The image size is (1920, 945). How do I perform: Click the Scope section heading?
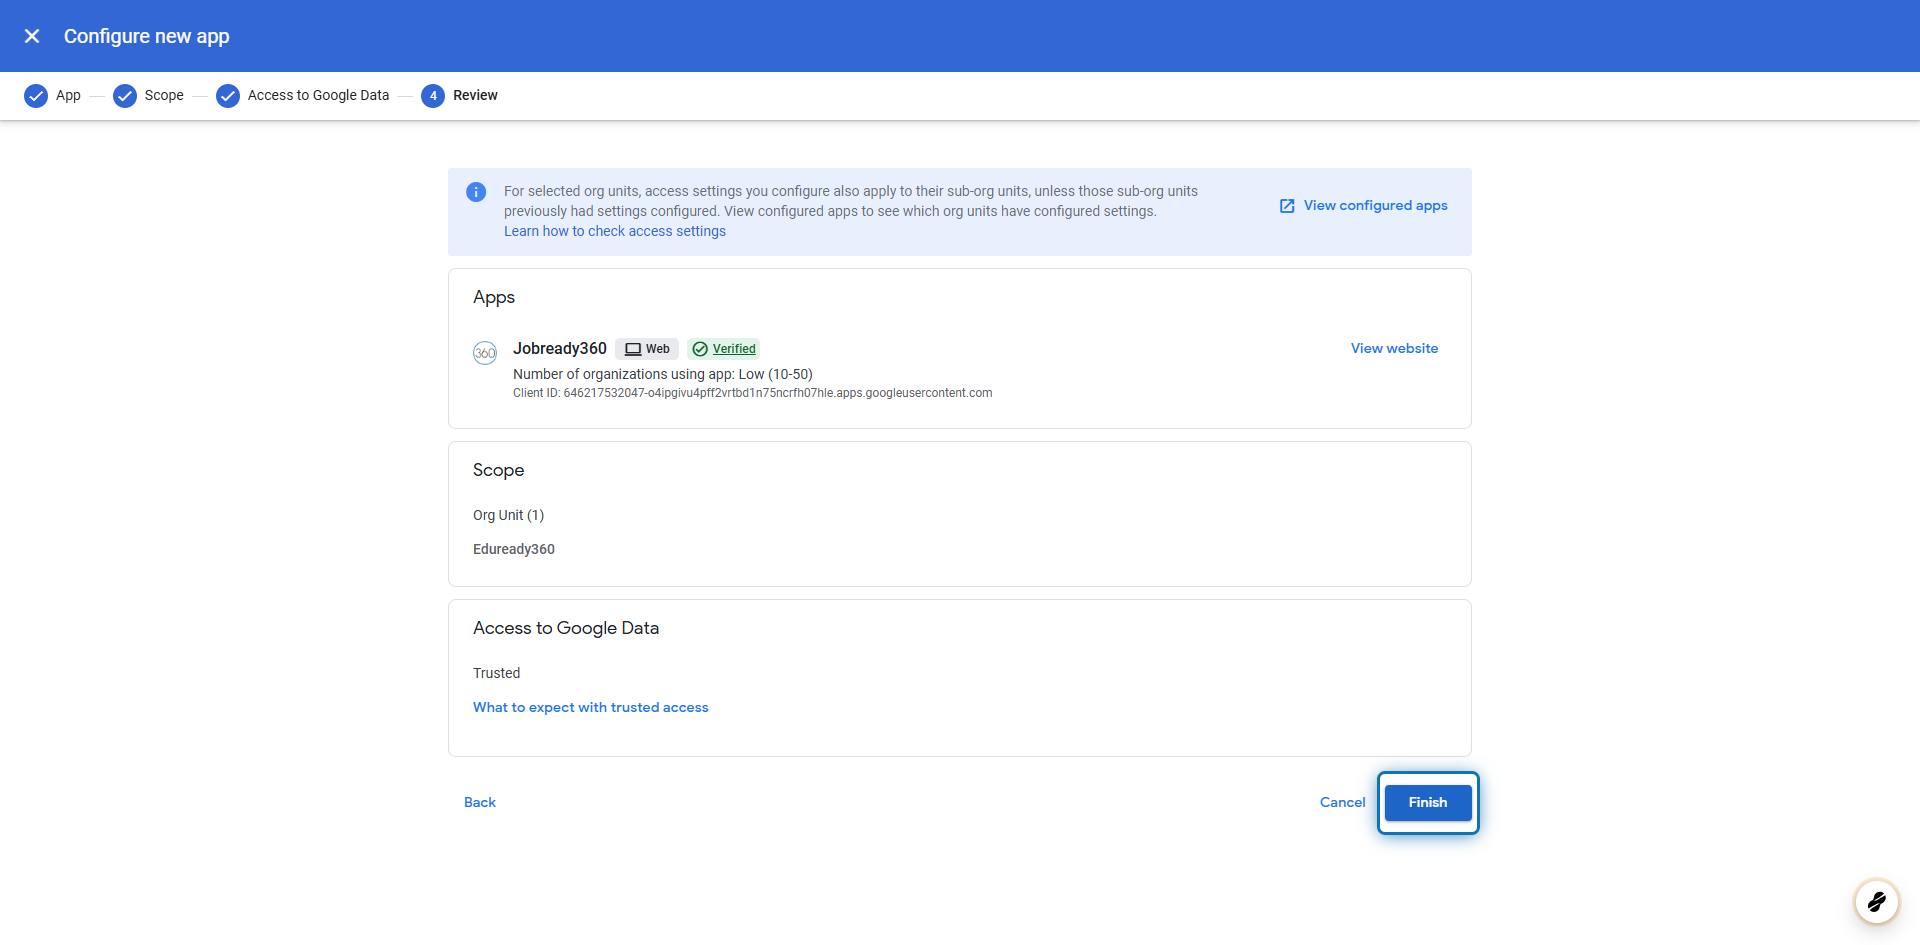click(x=498, y=470)
